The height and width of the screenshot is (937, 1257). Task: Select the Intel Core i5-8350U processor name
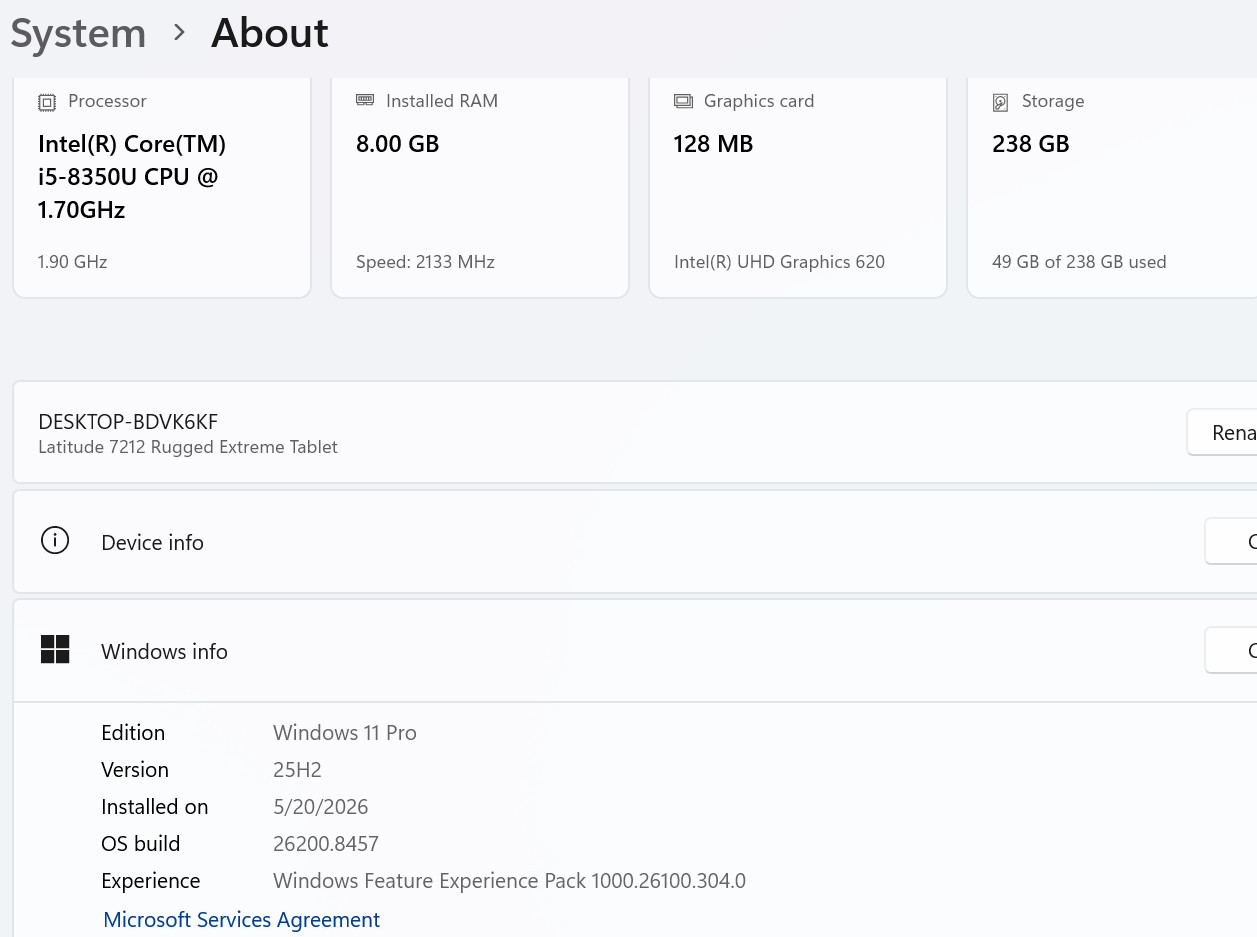(132, 177)
